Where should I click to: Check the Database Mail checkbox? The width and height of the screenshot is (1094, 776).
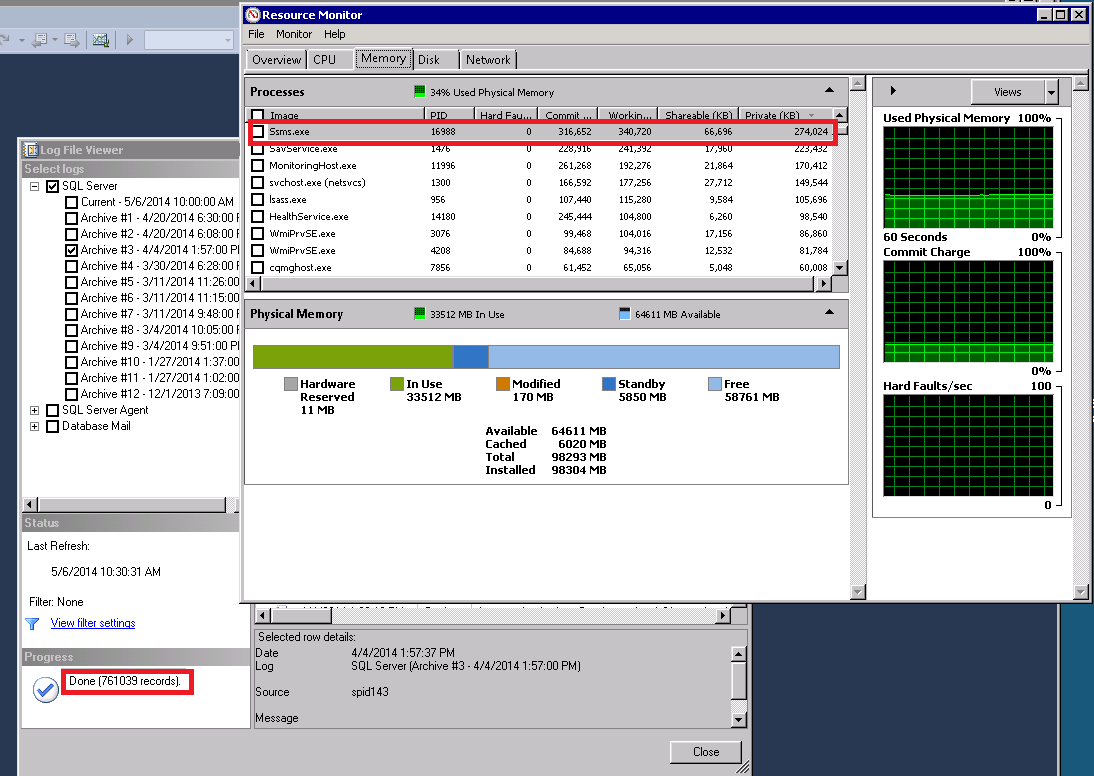[x=52, y=426]
